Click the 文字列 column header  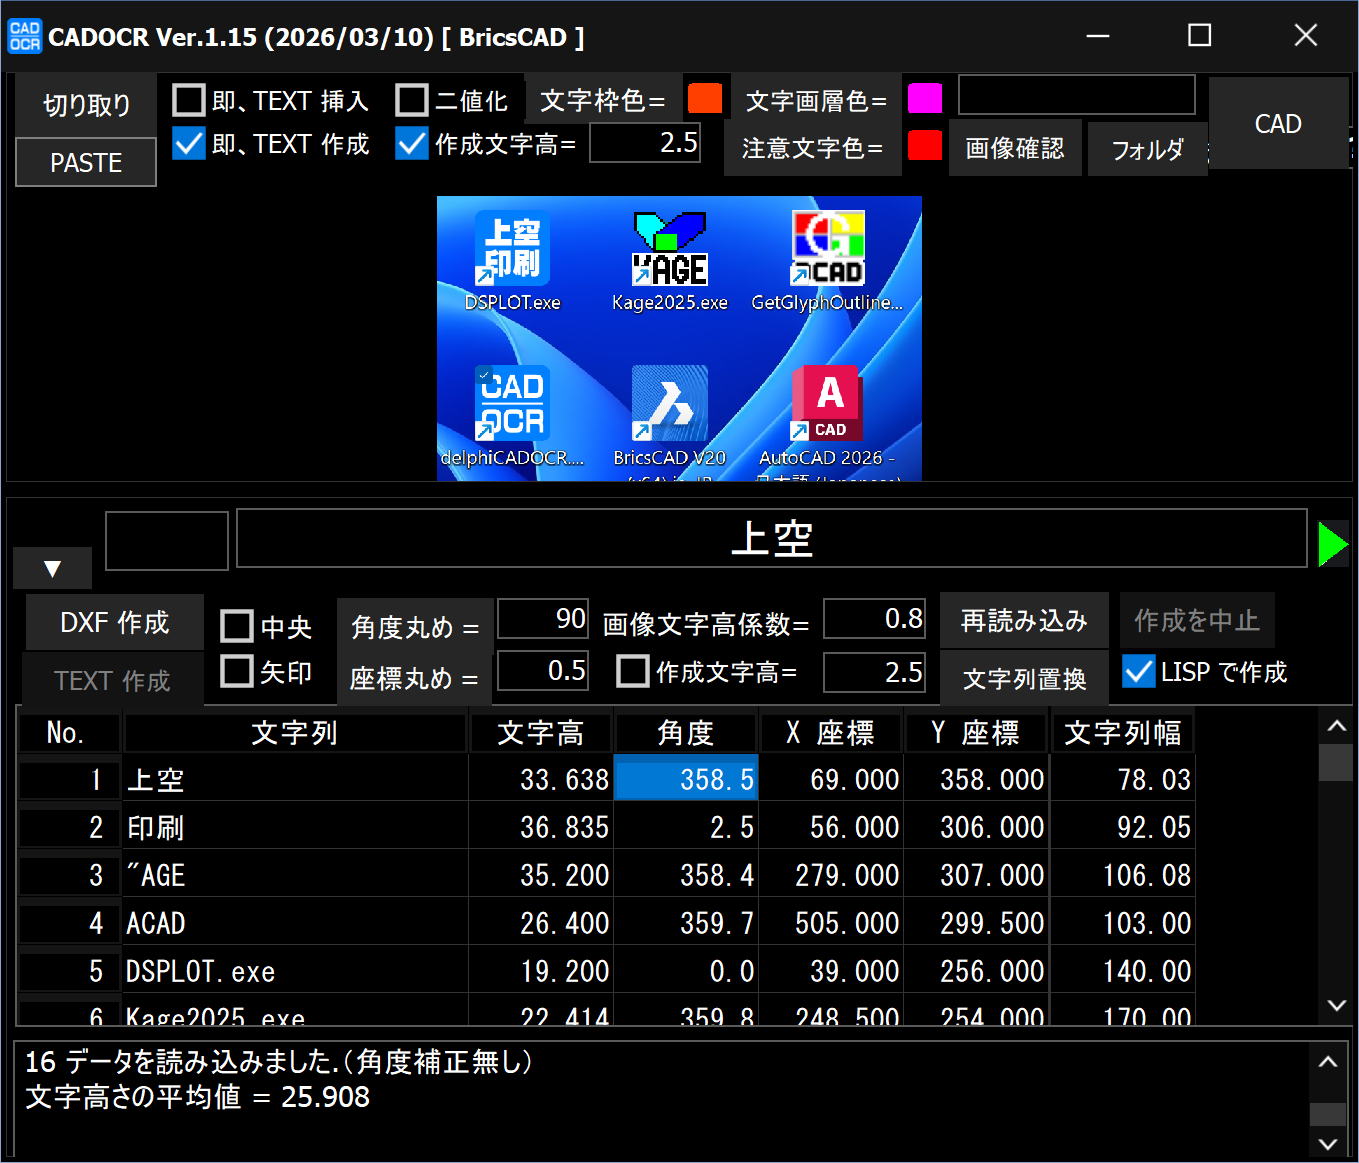click(294, 733)
